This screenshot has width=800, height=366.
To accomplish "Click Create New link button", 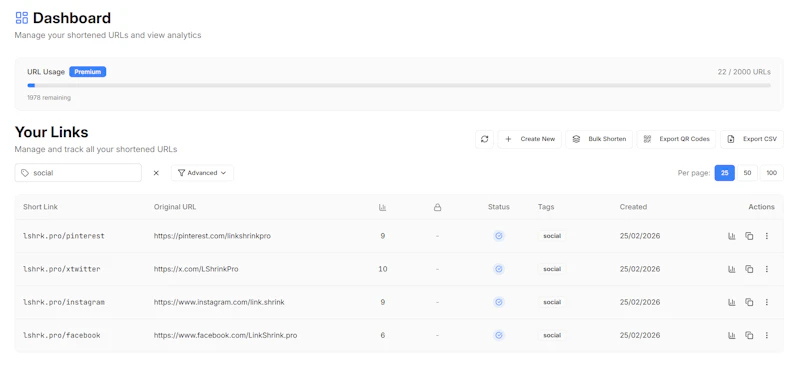I will (x=530, y=139).
